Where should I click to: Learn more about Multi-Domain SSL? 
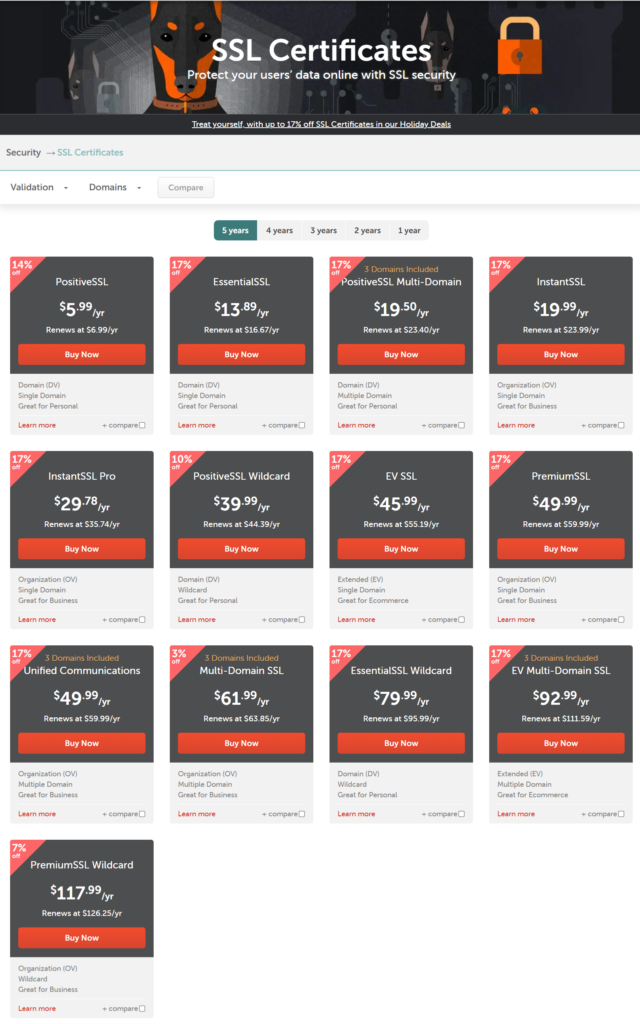pyautogui.click(x=197, y=814)
